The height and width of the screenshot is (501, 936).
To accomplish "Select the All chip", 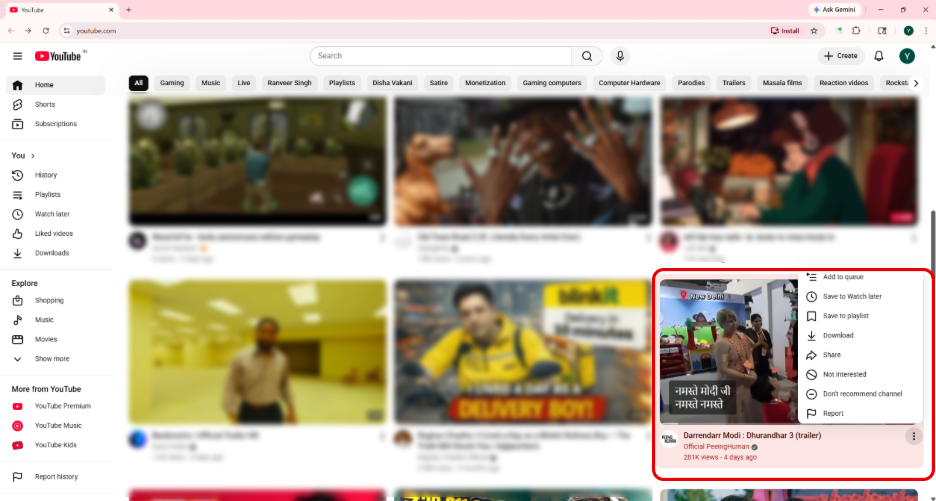I will (x=138, y=83).
